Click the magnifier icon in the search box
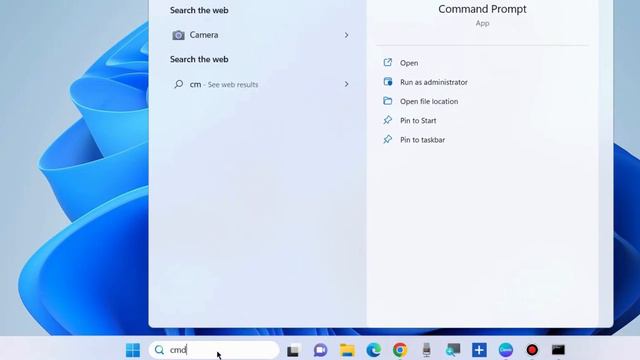Image resolution: width=640 pixels, height=360 pixels. click(160, 350)
